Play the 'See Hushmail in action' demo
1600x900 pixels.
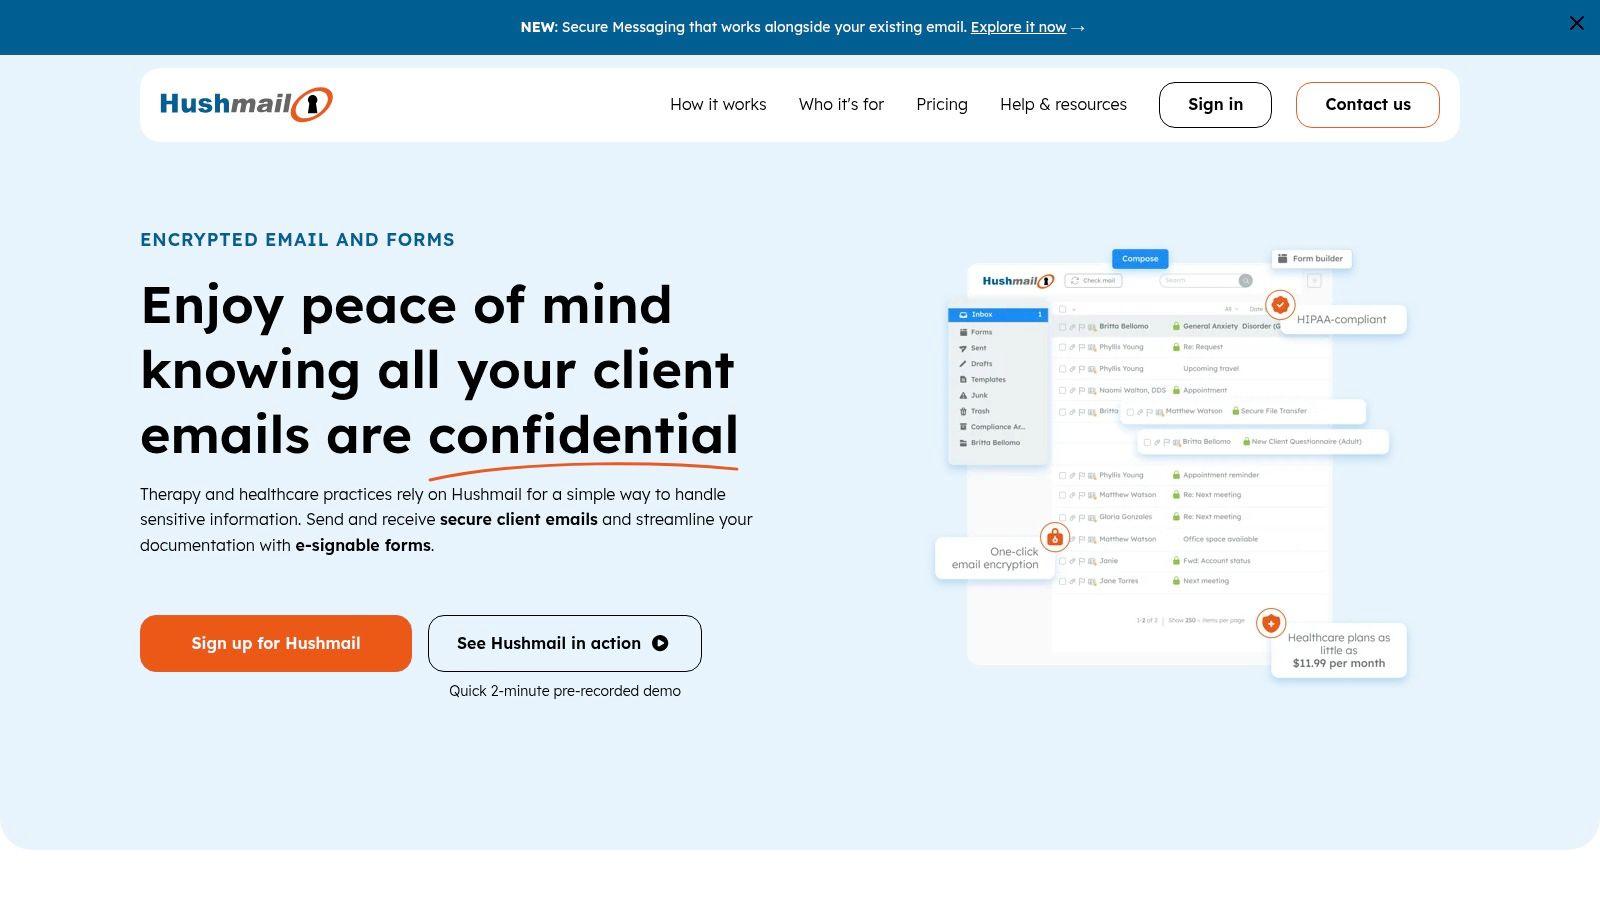coord(565,643)
